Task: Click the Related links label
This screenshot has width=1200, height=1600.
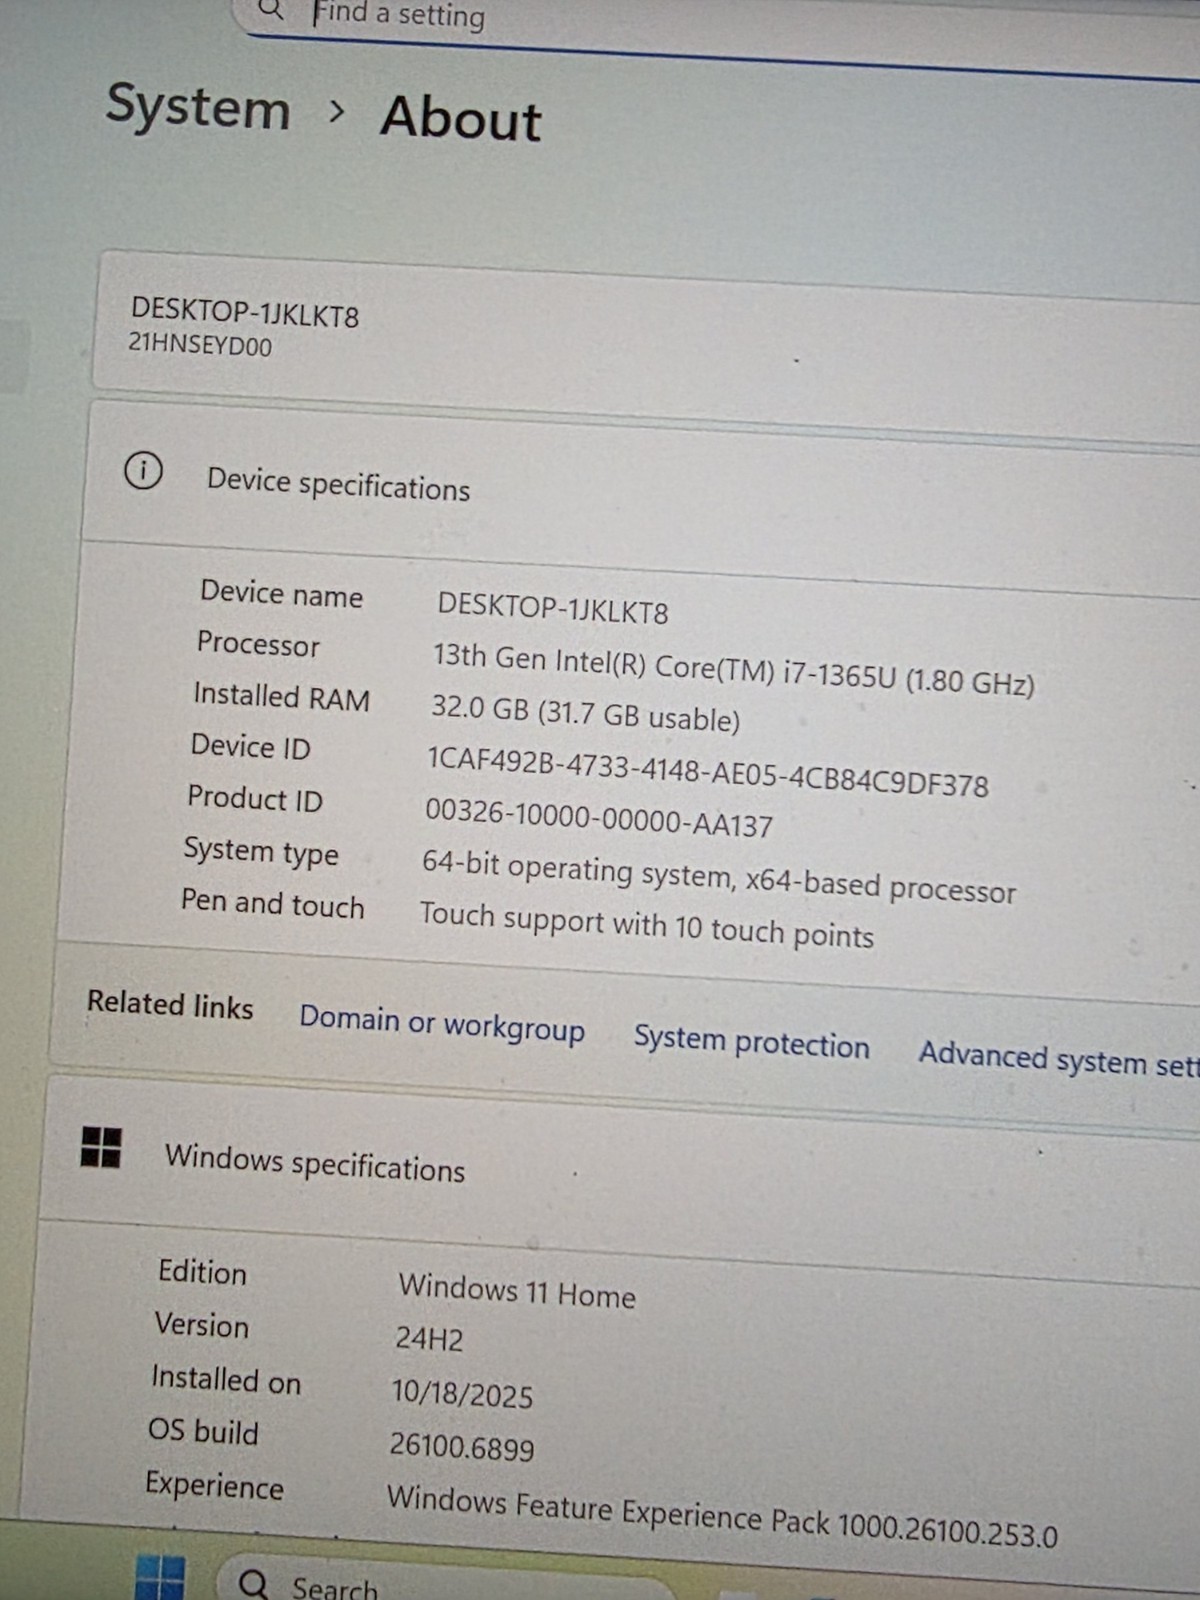Action: coord(170,1004)
